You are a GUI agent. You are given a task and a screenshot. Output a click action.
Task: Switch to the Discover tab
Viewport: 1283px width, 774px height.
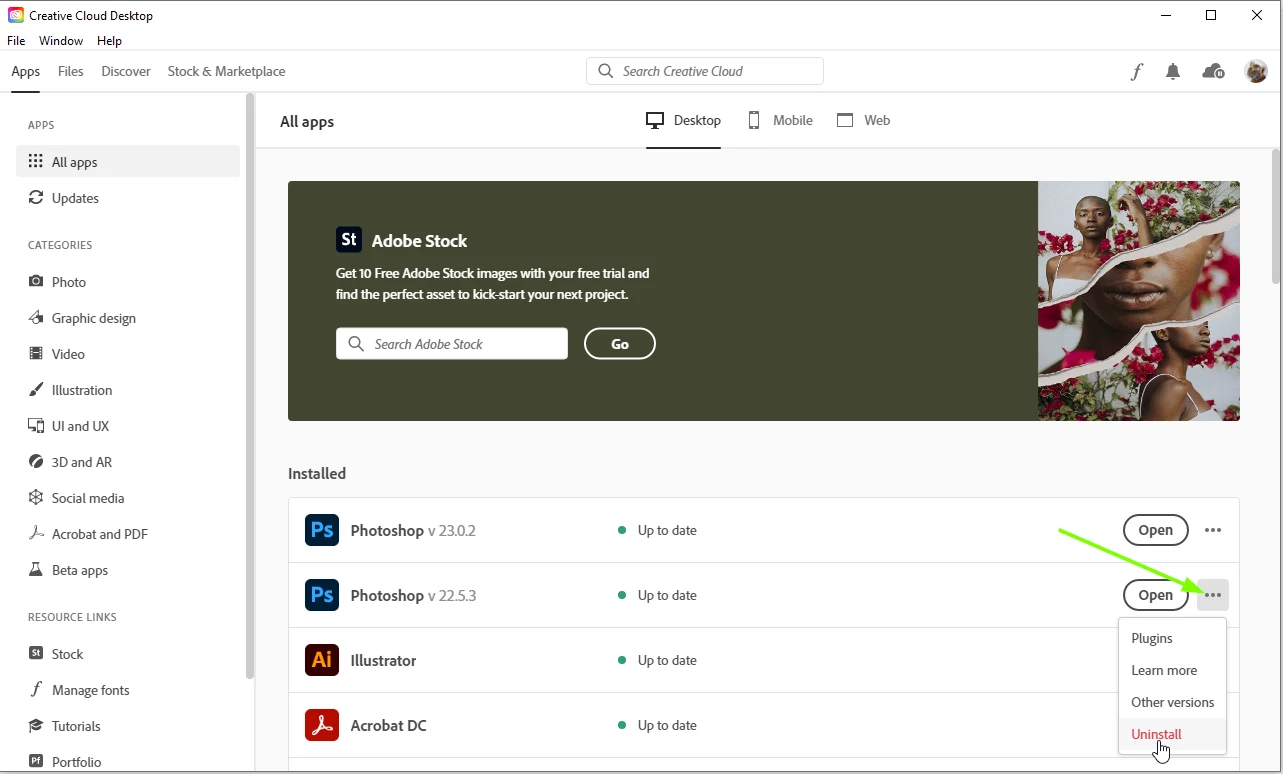[126, 71]
